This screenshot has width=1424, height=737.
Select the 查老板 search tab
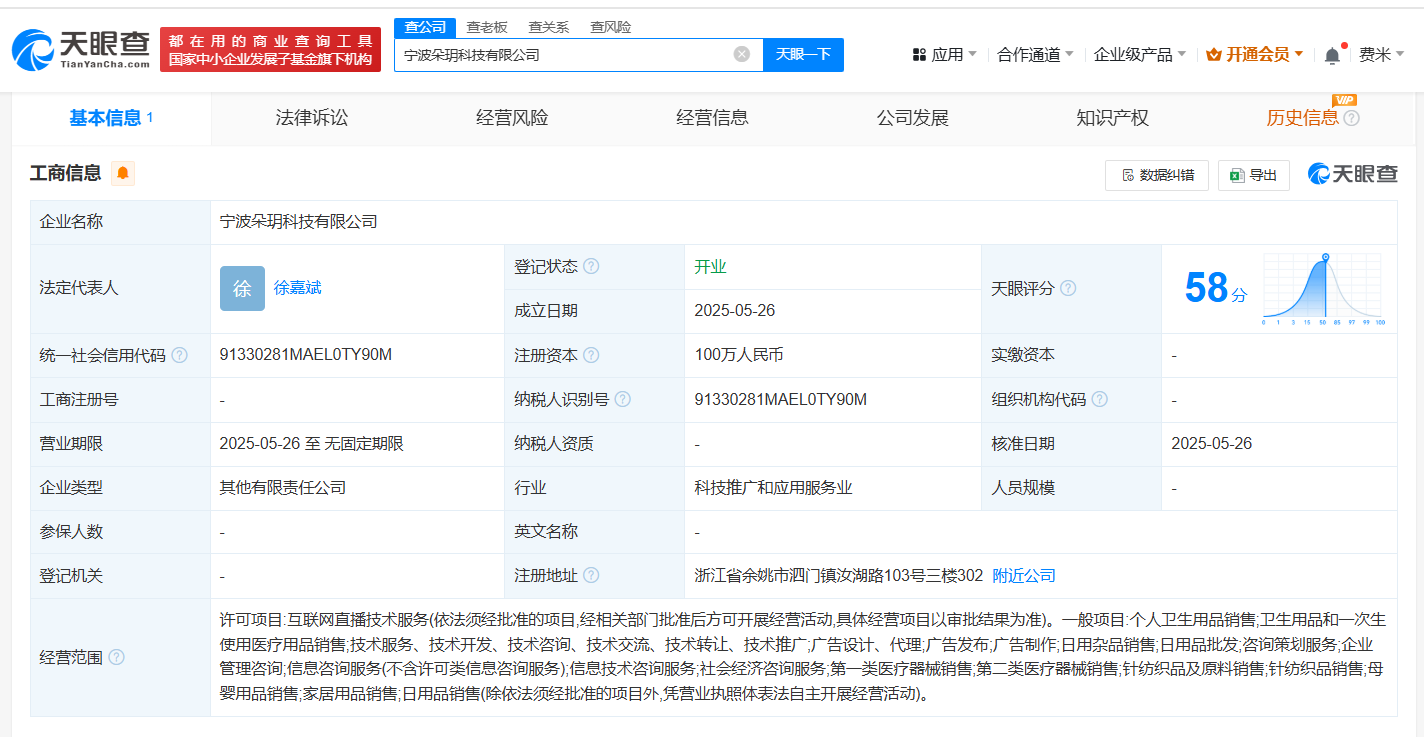487,27
